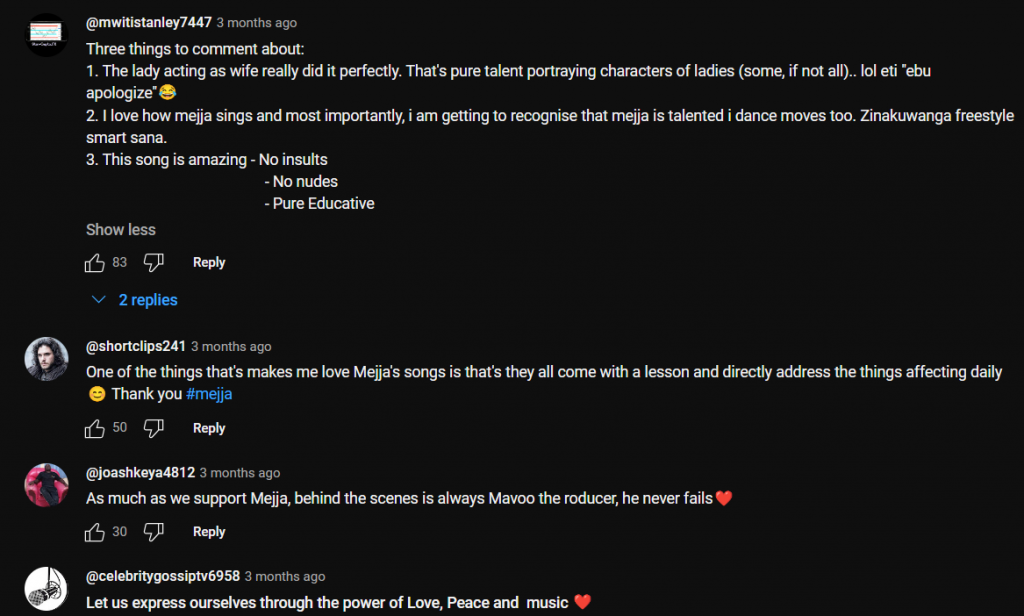This screenshot has height=616, width=1024.
Task: Open @shortclips241 channel via username
Action: click(136, 347)
